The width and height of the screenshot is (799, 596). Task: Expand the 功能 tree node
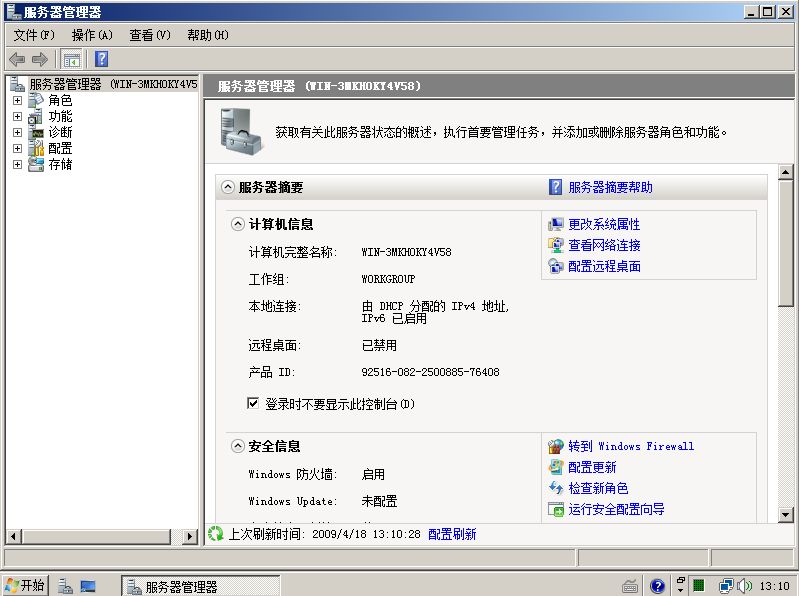point(17,117)
